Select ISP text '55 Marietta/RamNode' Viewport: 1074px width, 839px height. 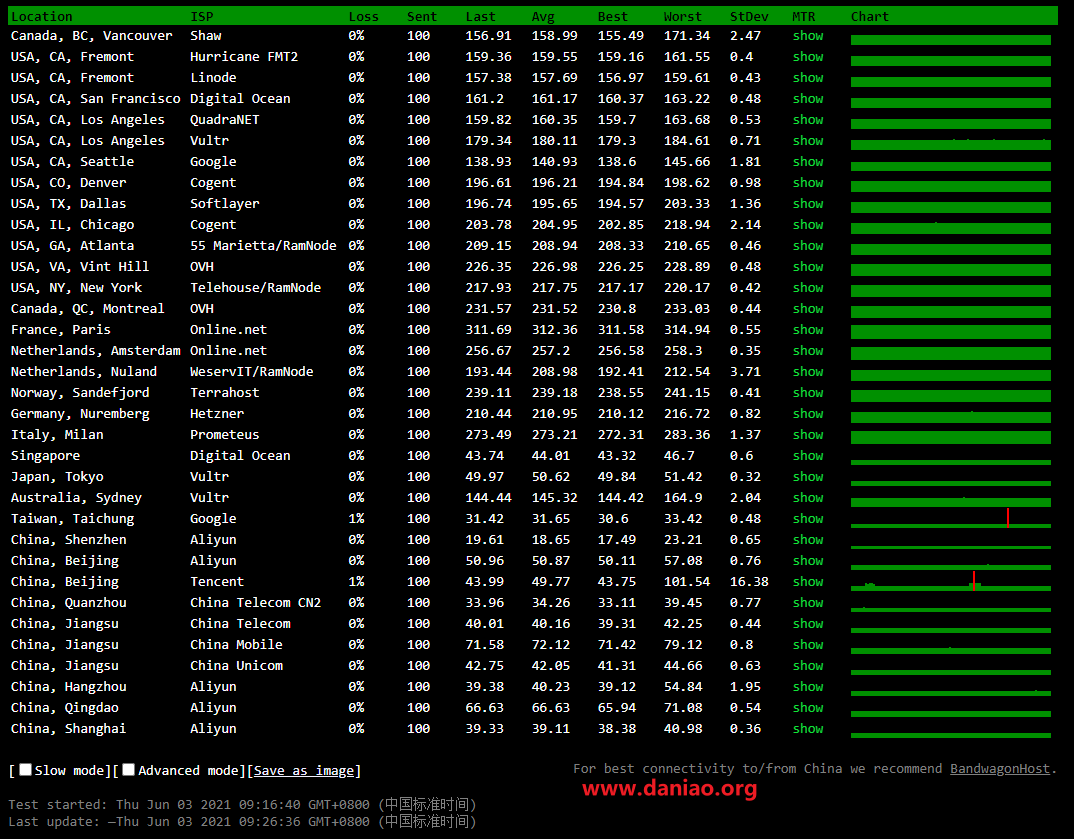[x=263, y=246]
